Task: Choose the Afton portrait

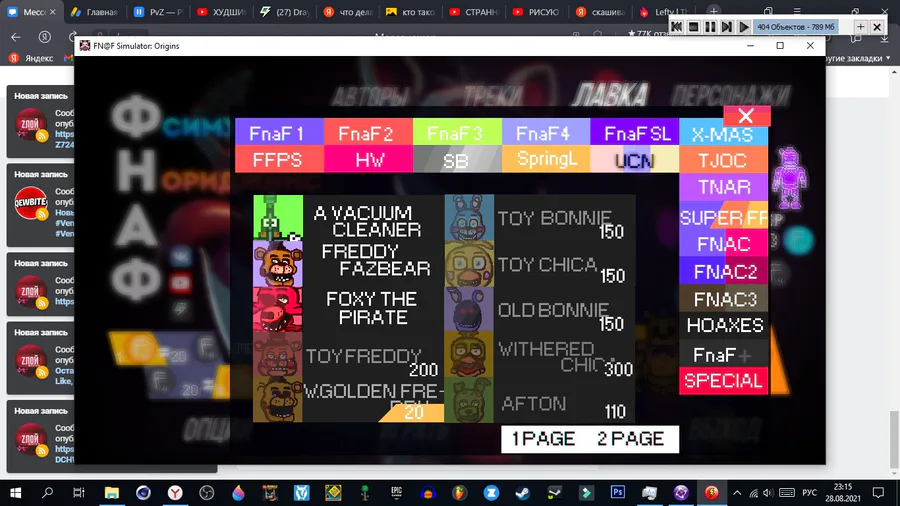Action: click(469, 400)
